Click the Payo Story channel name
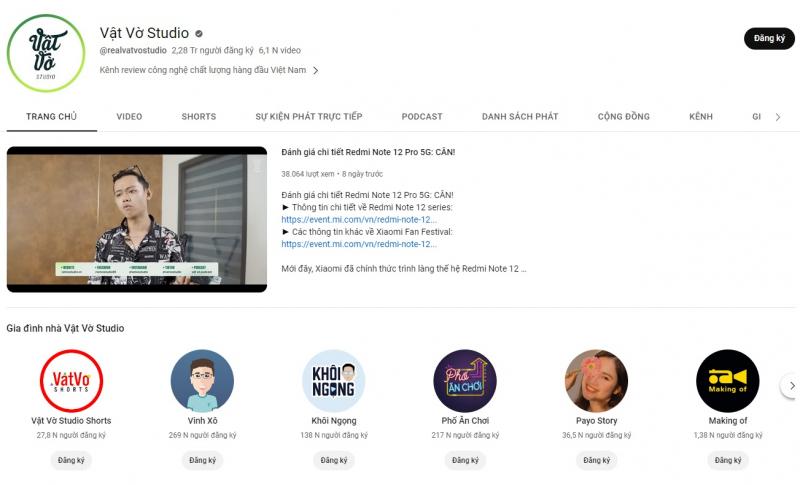Viewport: 800px width, 485px height. point(596,421)
